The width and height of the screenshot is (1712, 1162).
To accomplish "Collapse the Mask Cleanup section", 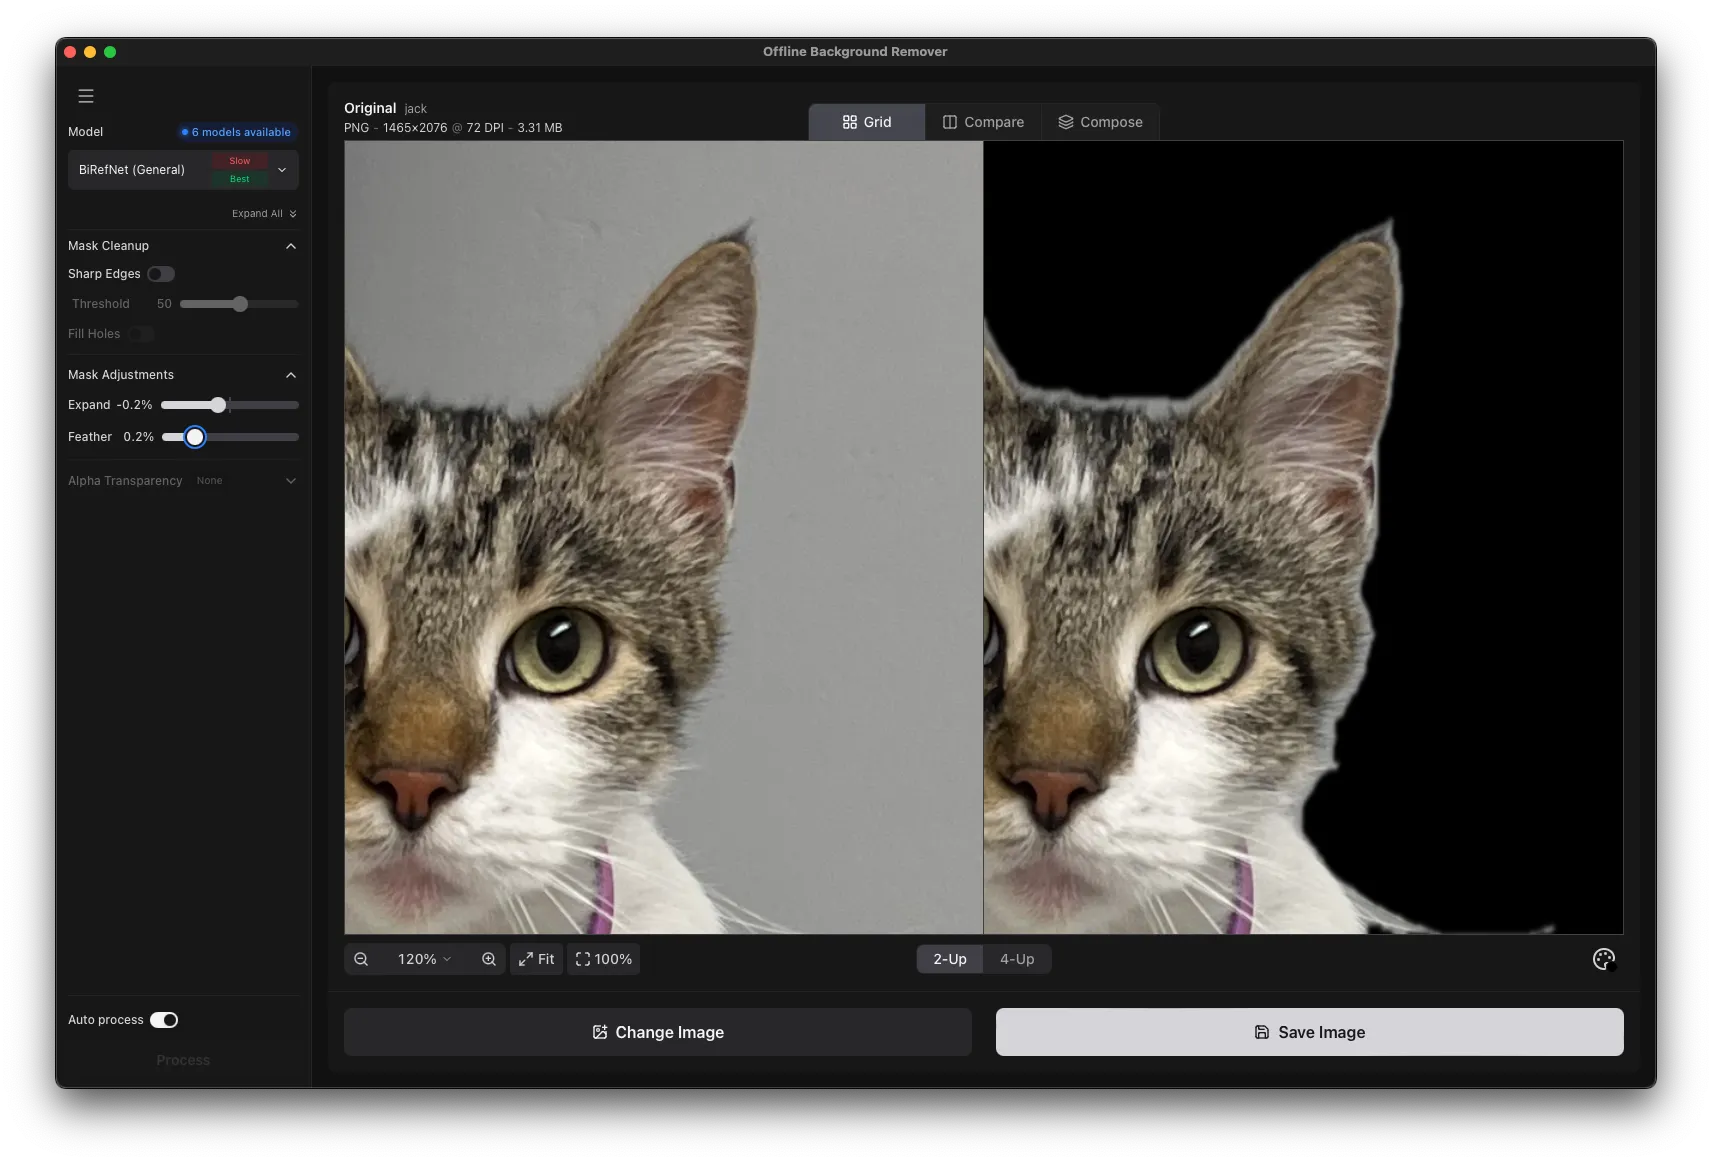I will 290,246.
